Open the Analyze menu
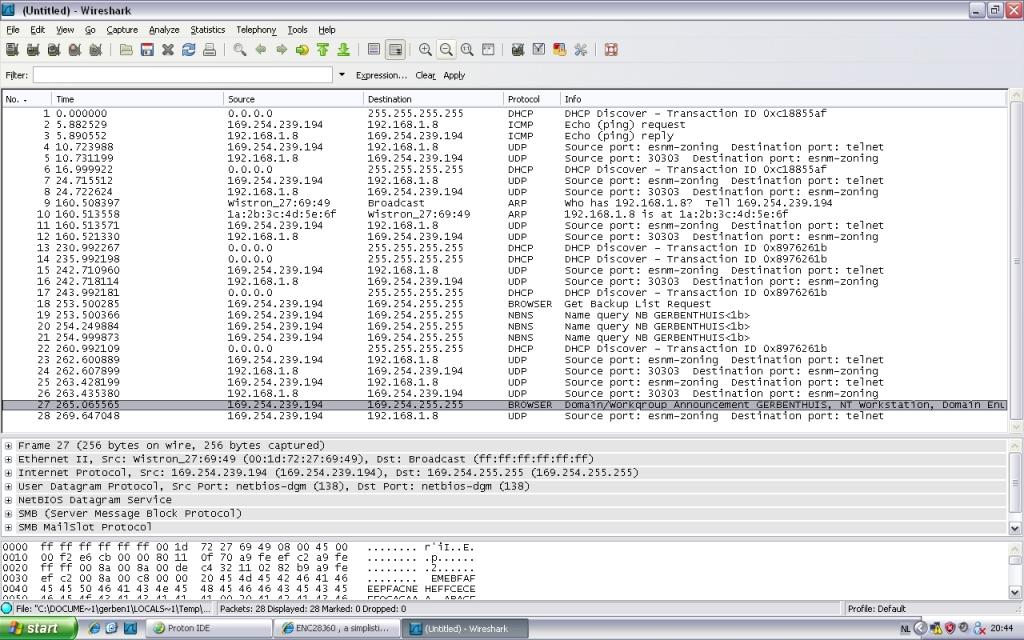1024x640 pixels. click(164, 30)
